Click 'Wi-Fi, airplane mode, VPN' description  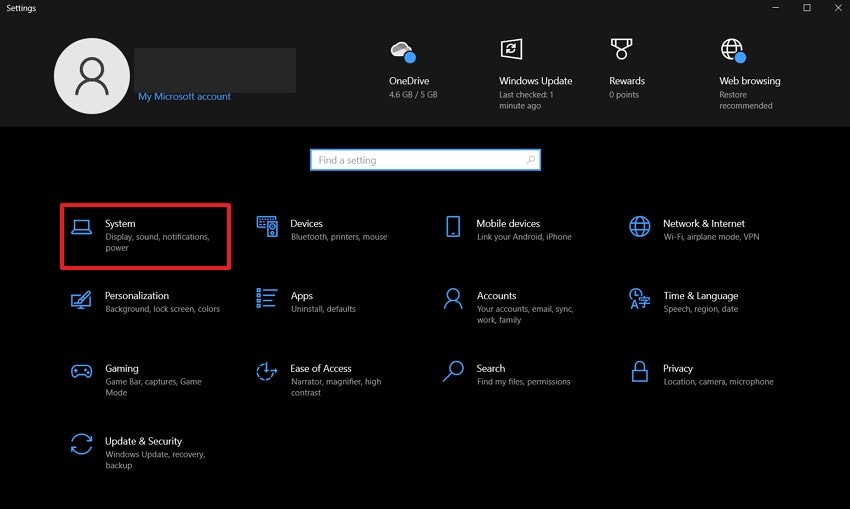(x=711, y=237)
